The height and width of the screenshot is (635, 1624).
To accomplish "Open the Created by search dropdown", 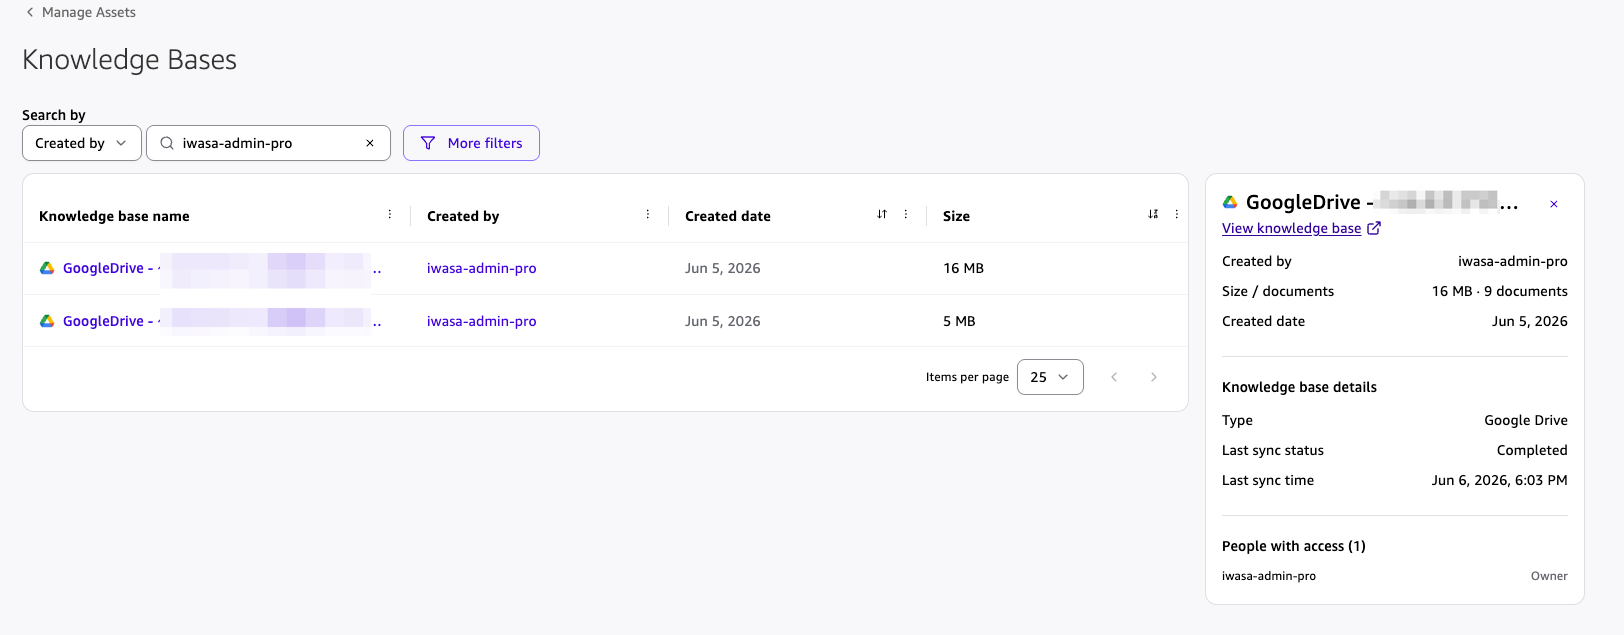I will (82, 143).
